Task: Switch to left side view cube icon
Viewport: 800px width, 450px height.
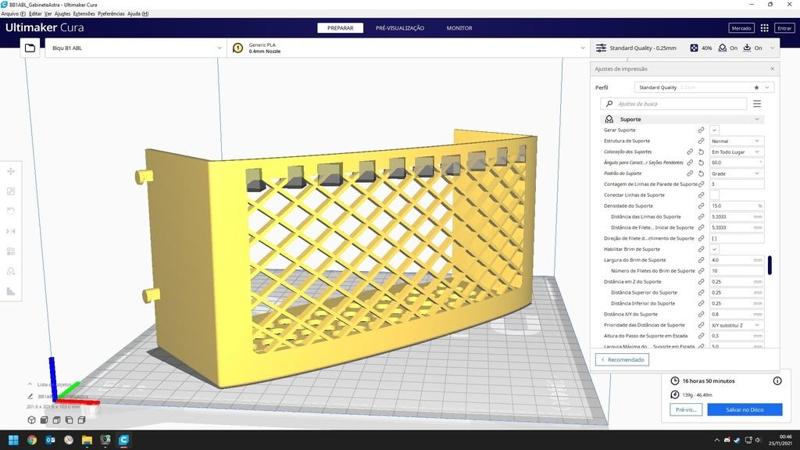Action: [x=69, y=420]
